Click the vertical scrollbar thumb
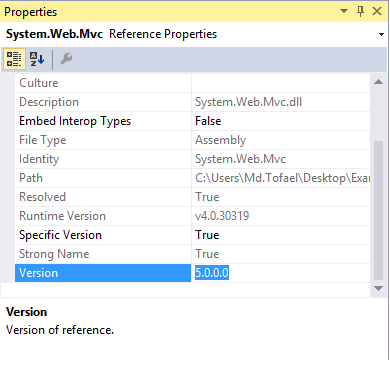This screenshot has height=366, width=390. click(x=378, y=210)
